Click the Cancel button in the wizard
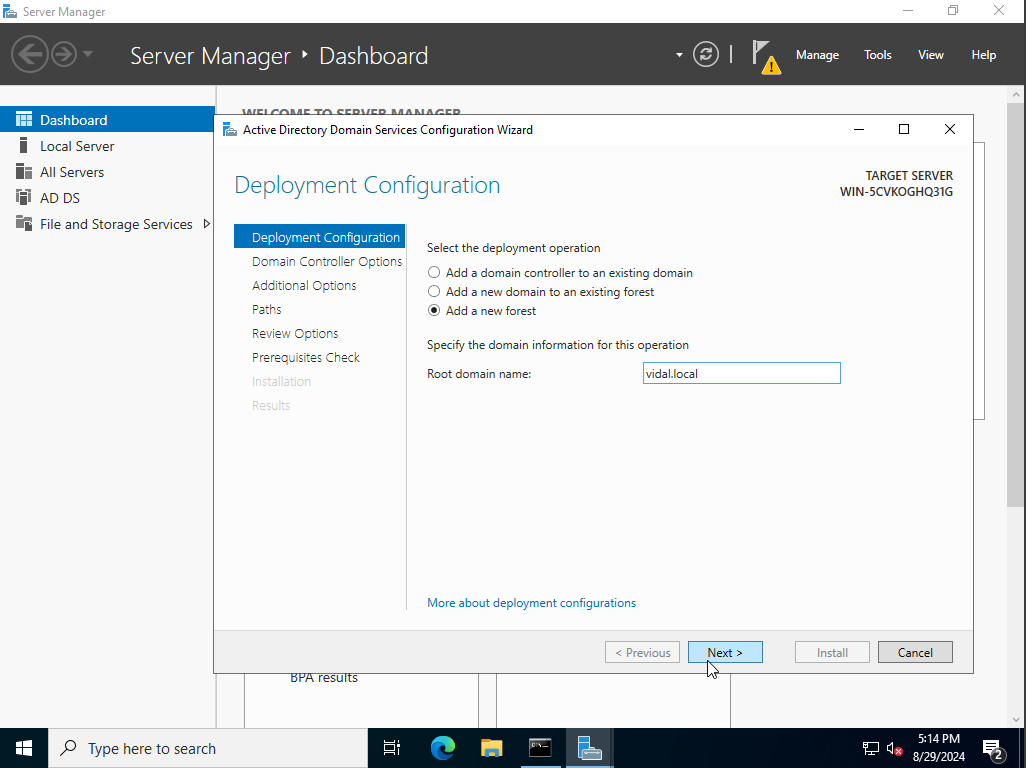The image size is (1026, 768). pos(915,652)
